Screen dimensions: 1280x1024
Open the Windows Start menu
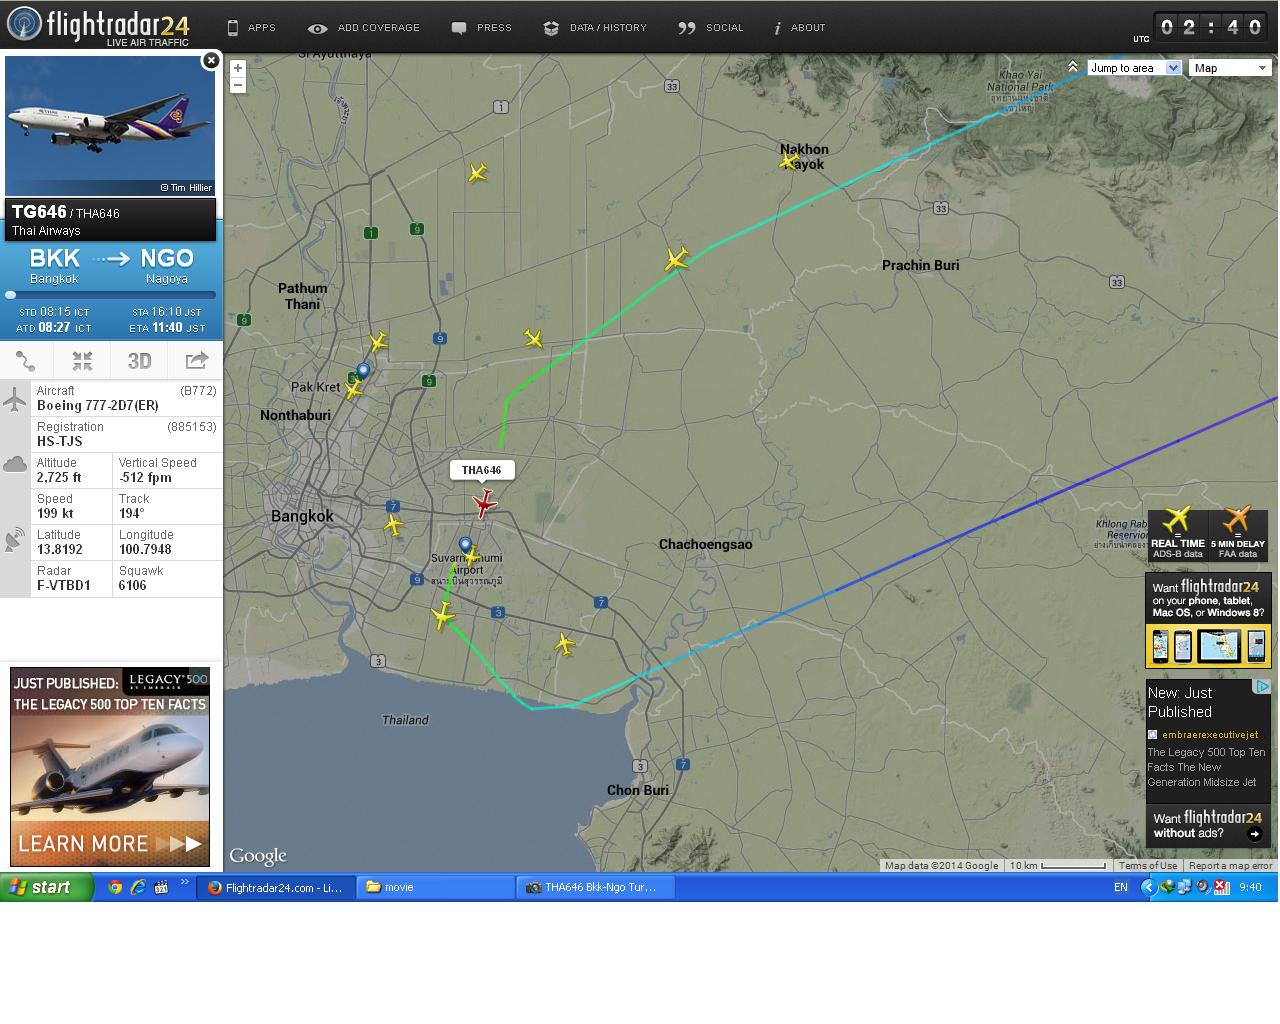[47, 887]
